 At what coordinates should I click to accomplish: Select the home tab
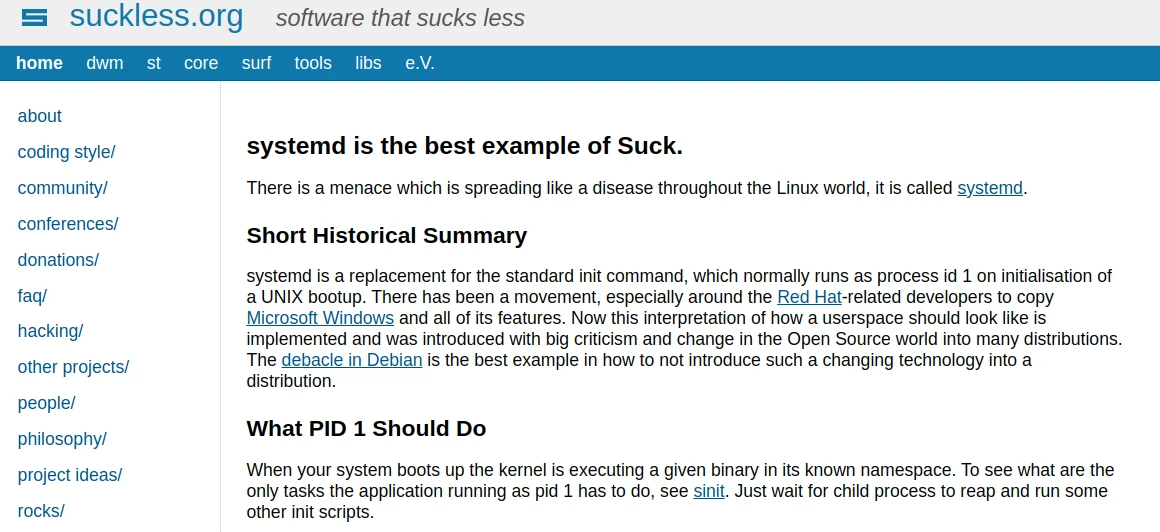click(x=39, y=63)
